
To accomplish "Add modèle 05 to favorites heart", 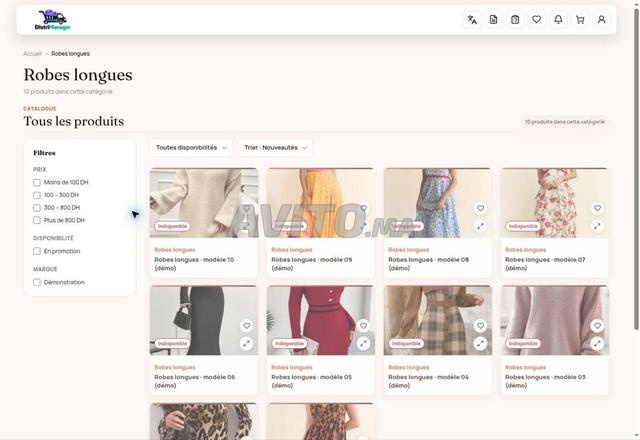I will pos(363,326).
